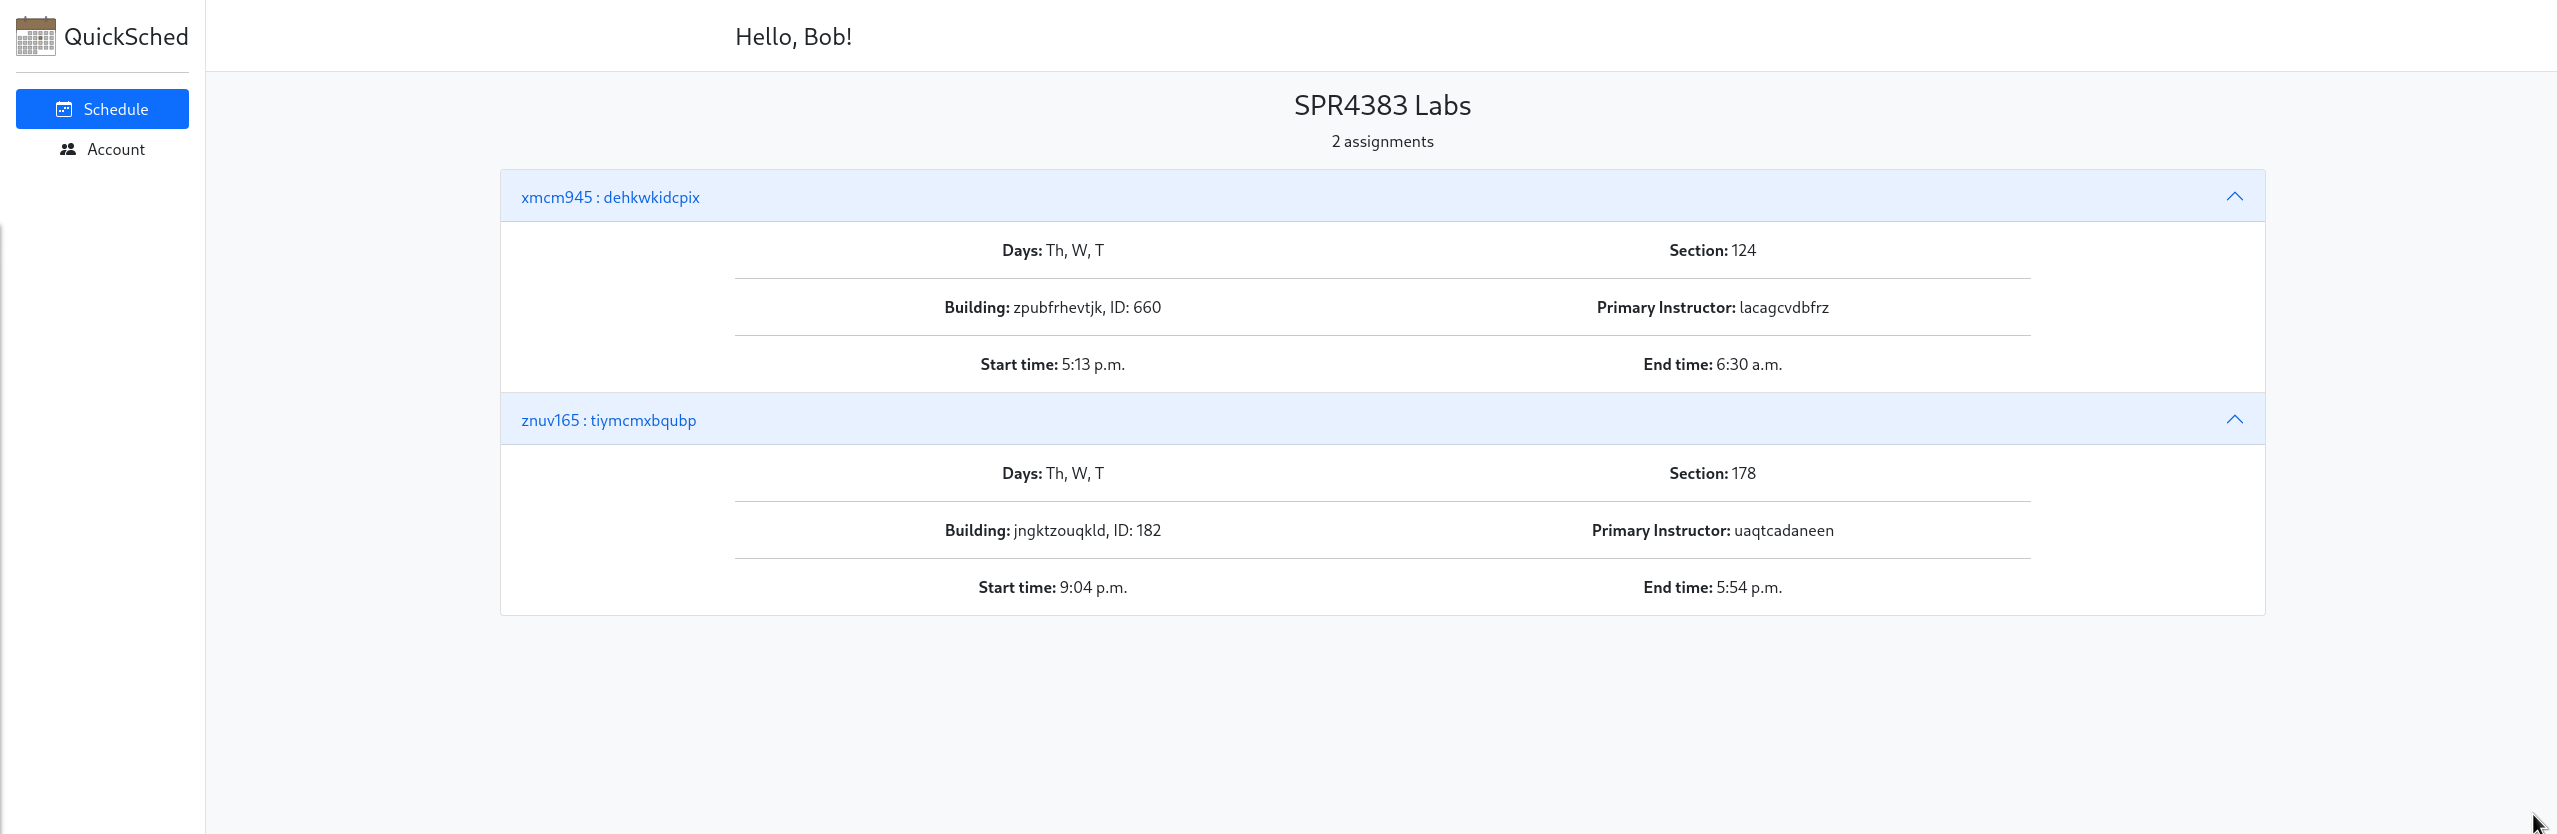Click the 2 assignments subtitle
This screenshot has width=2557, height=834.
[x=1382, y=141]
